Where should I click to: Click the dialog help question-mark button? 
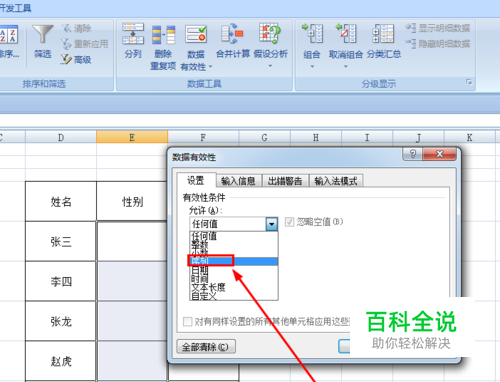[x=413, y=154]
